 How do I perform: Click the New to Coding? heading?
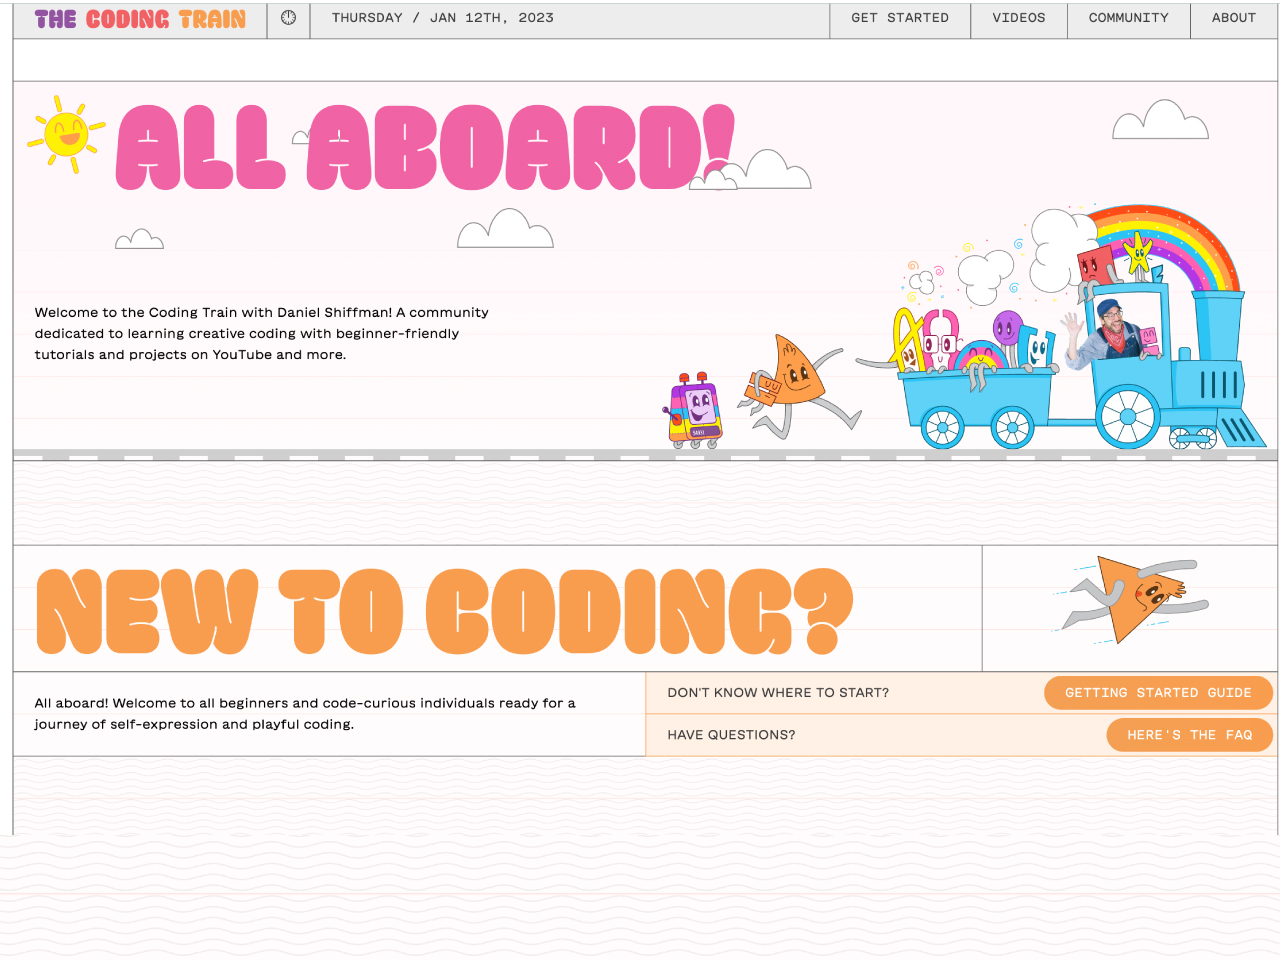pyautogui.click(x=444, y=611)
